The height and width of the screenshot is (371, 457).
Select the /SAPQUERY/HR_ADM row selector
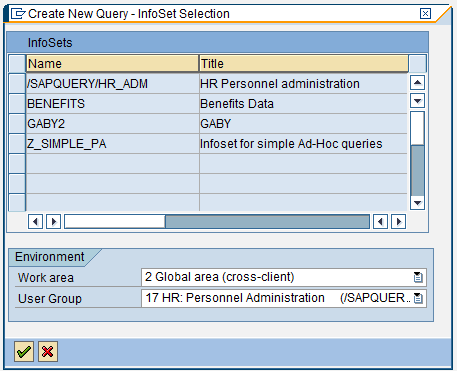pos(17,83)
